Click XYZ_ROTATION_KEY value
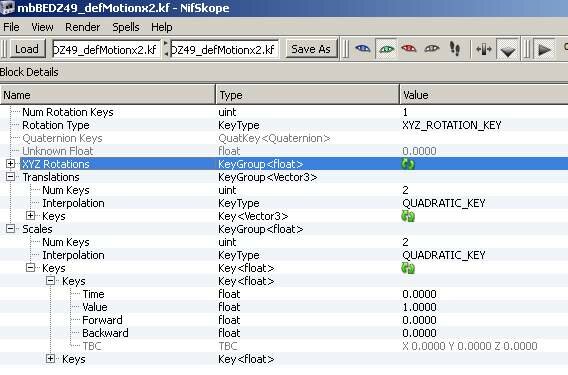Viewport: 568px width, 375px height. (452, 125)
